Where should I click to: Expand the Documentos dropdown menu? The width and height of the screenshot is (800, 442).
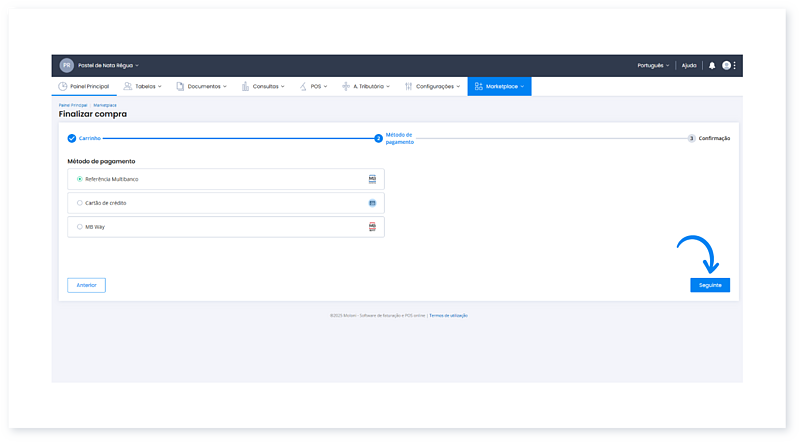(x=201, y=86)
